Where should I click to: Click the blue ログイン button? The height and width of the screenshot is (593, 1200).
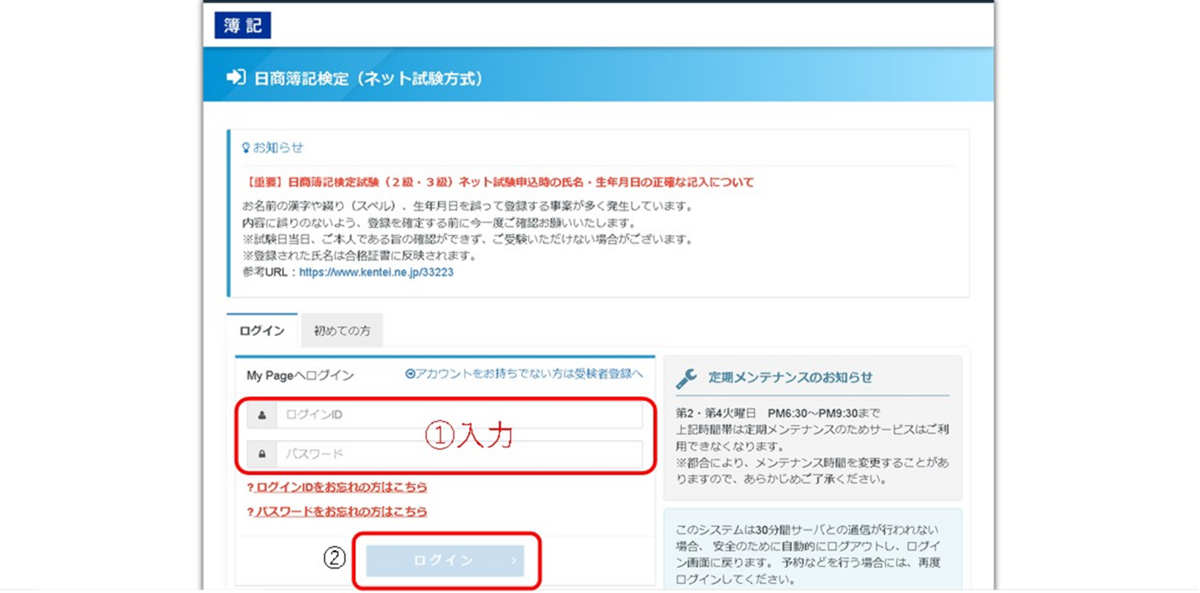coord(444,561)
